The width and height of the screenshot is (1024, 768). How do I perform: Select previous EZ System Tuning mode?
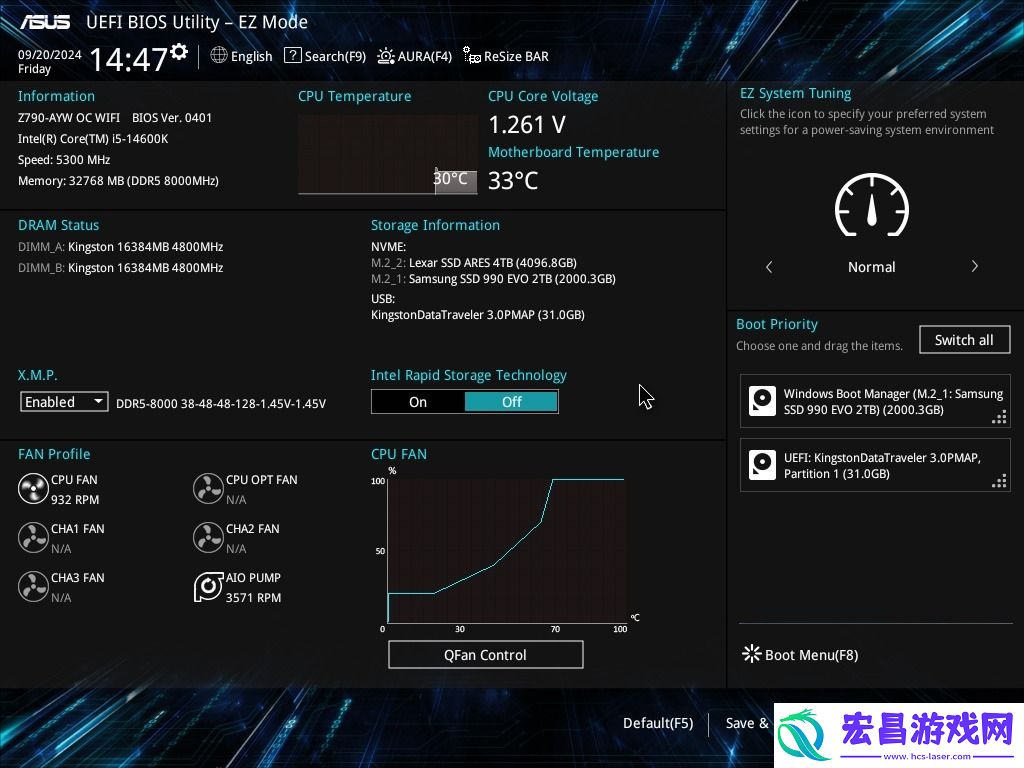pos(769,266)
